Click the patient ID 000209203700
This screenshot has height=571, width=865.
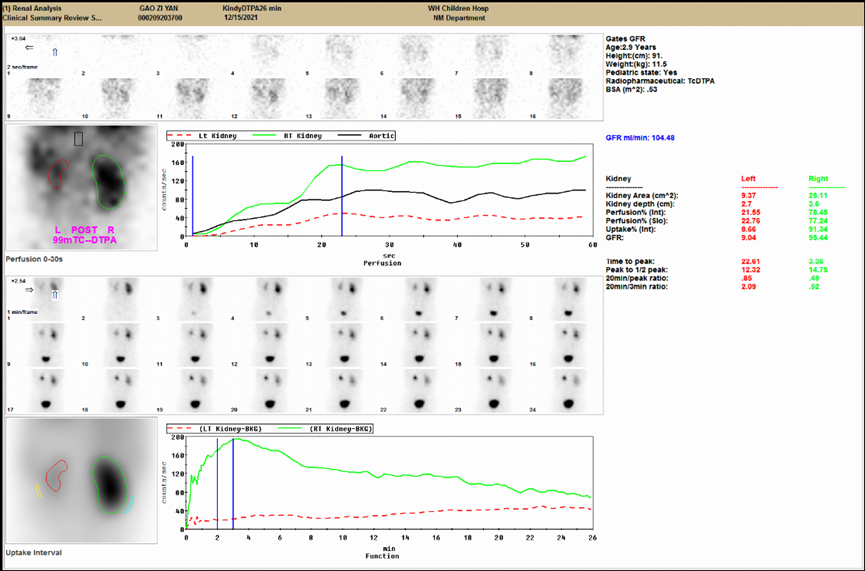click(160, 18)
